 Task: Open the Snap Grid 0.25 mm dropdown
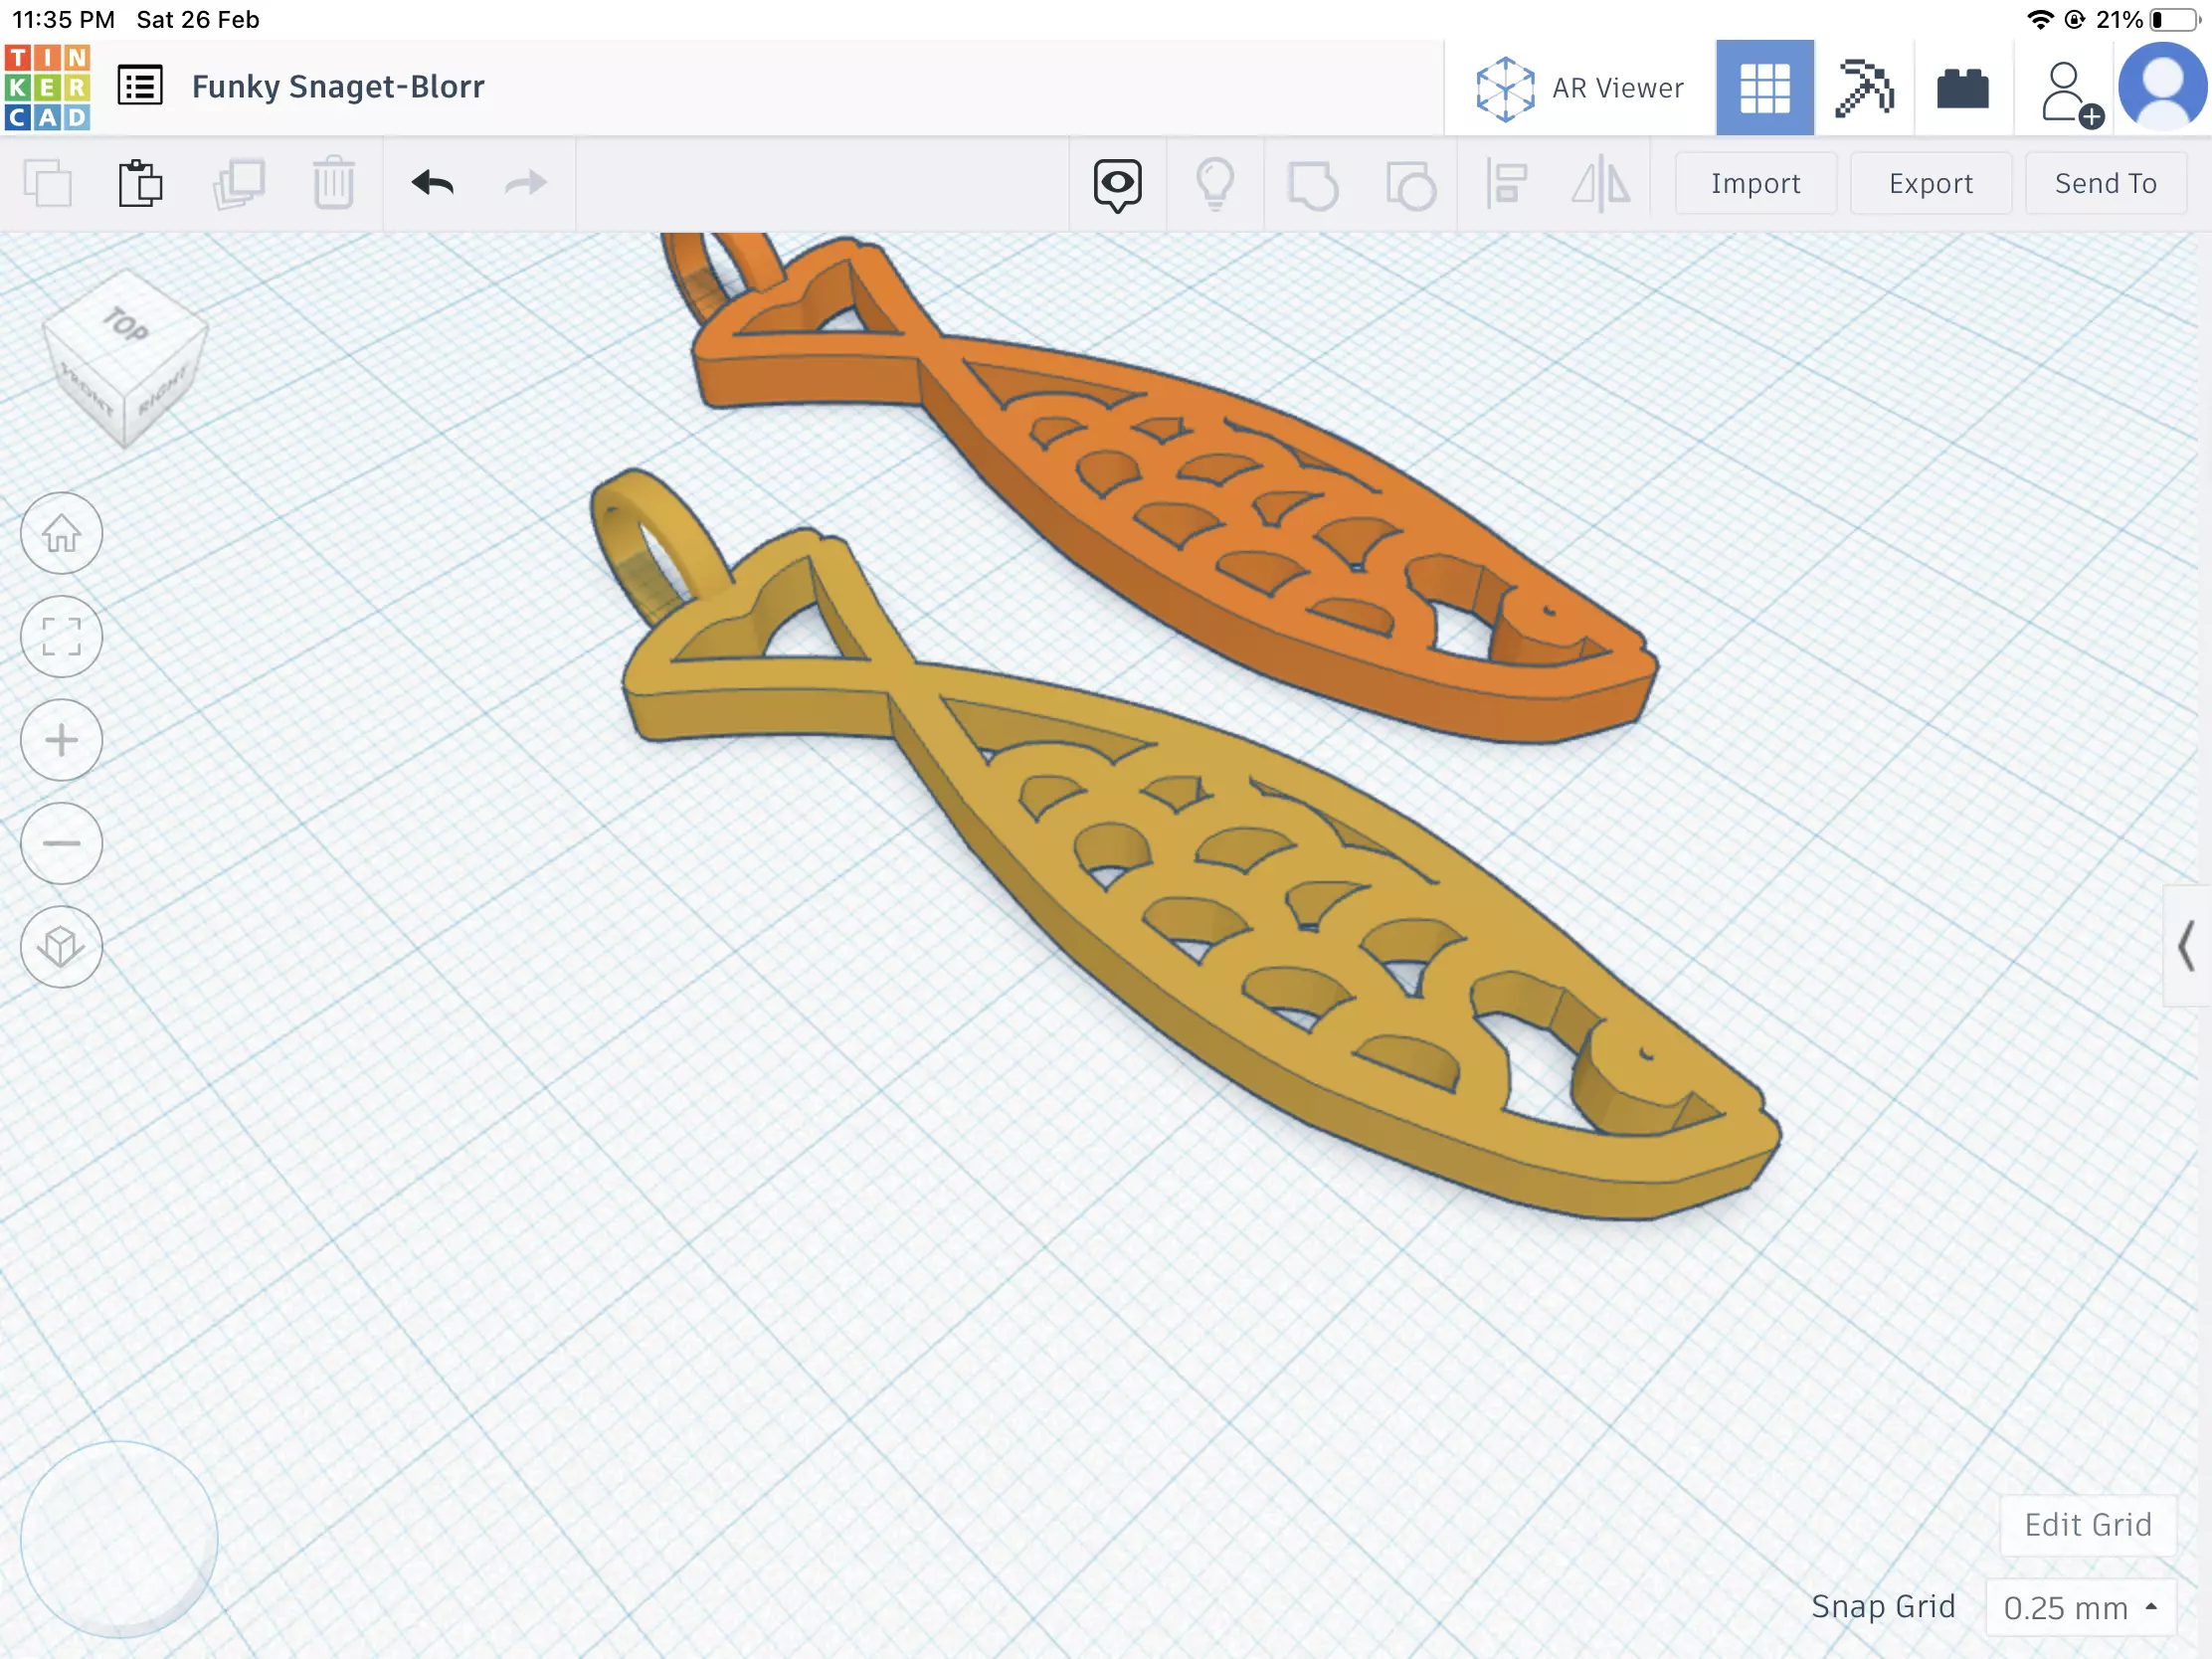click(x=2080, y=1608)
